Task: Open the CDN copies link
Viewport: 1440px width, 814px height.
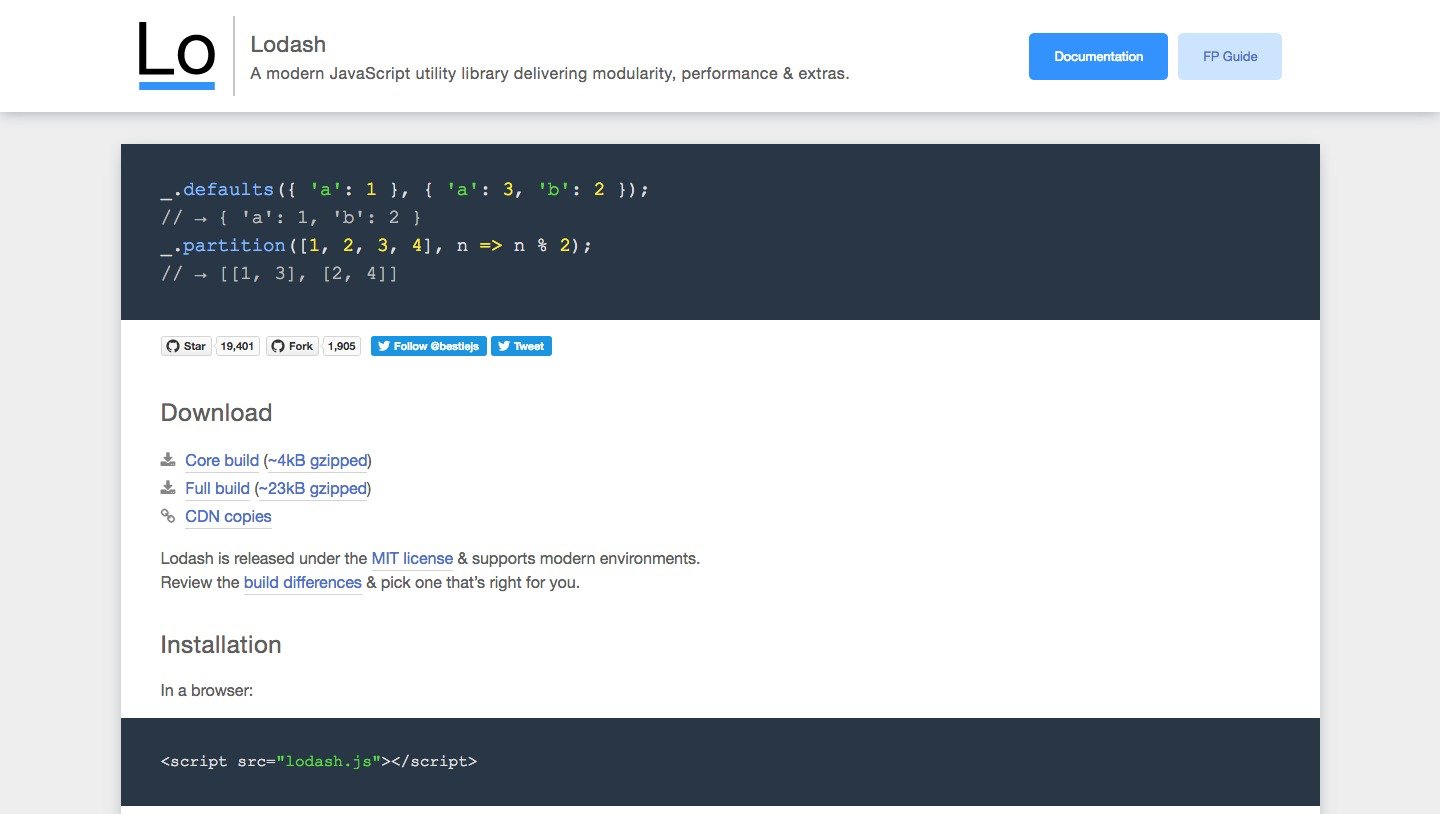Action: [228, 516]
